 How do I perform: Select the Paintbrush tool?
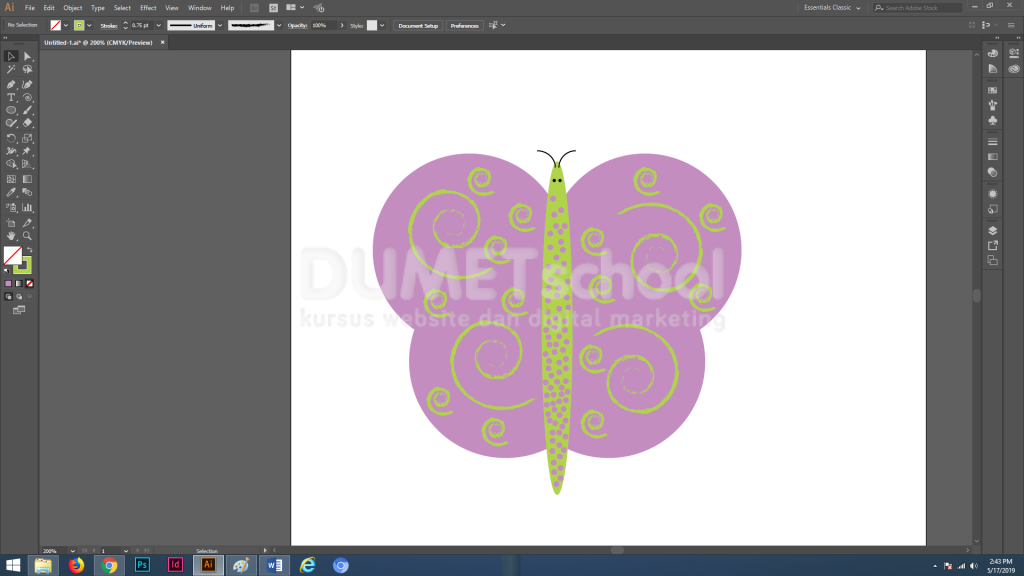[x=27, y=110]
